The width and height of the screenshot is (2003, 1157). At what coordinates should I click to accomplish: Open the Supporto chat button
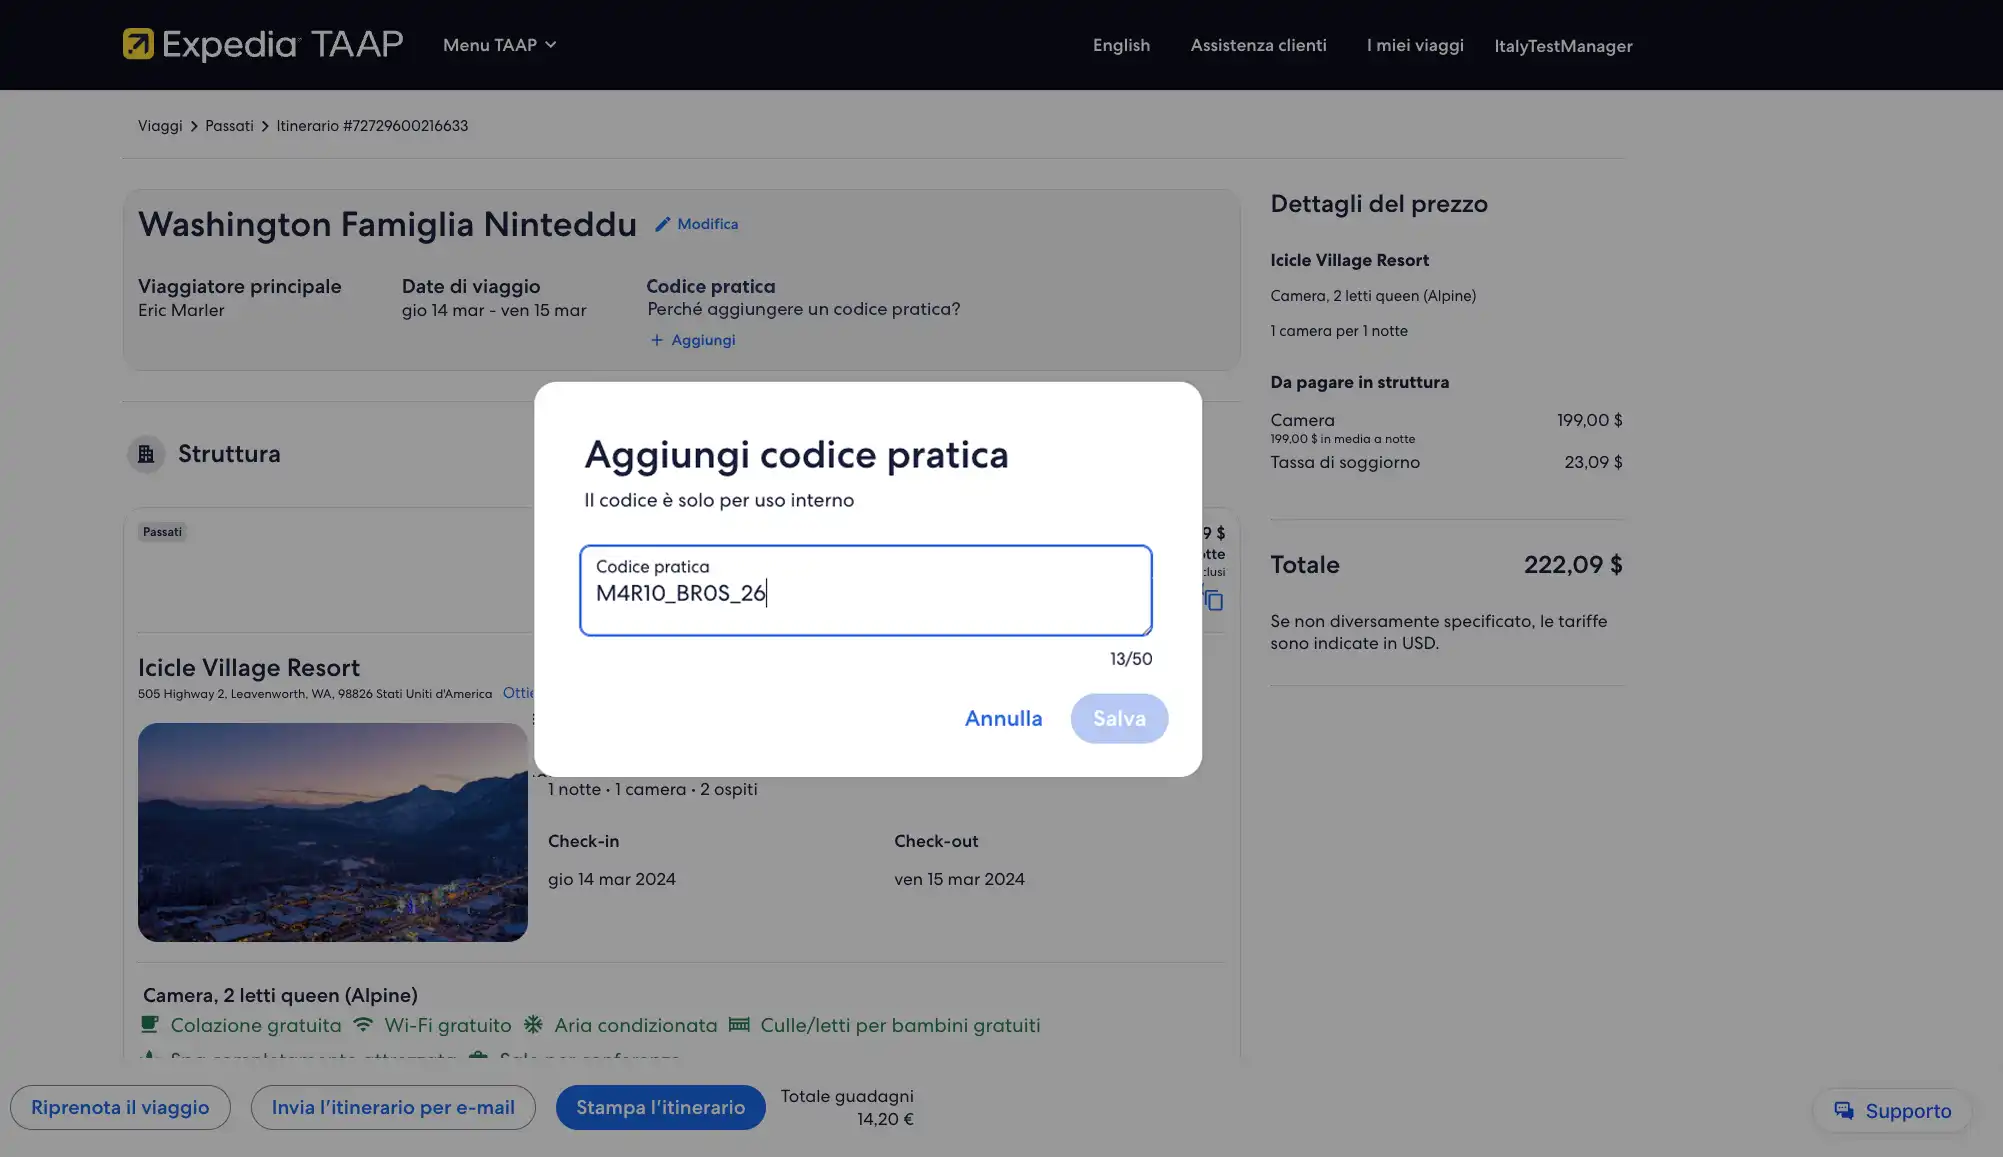[1892, 1110]
